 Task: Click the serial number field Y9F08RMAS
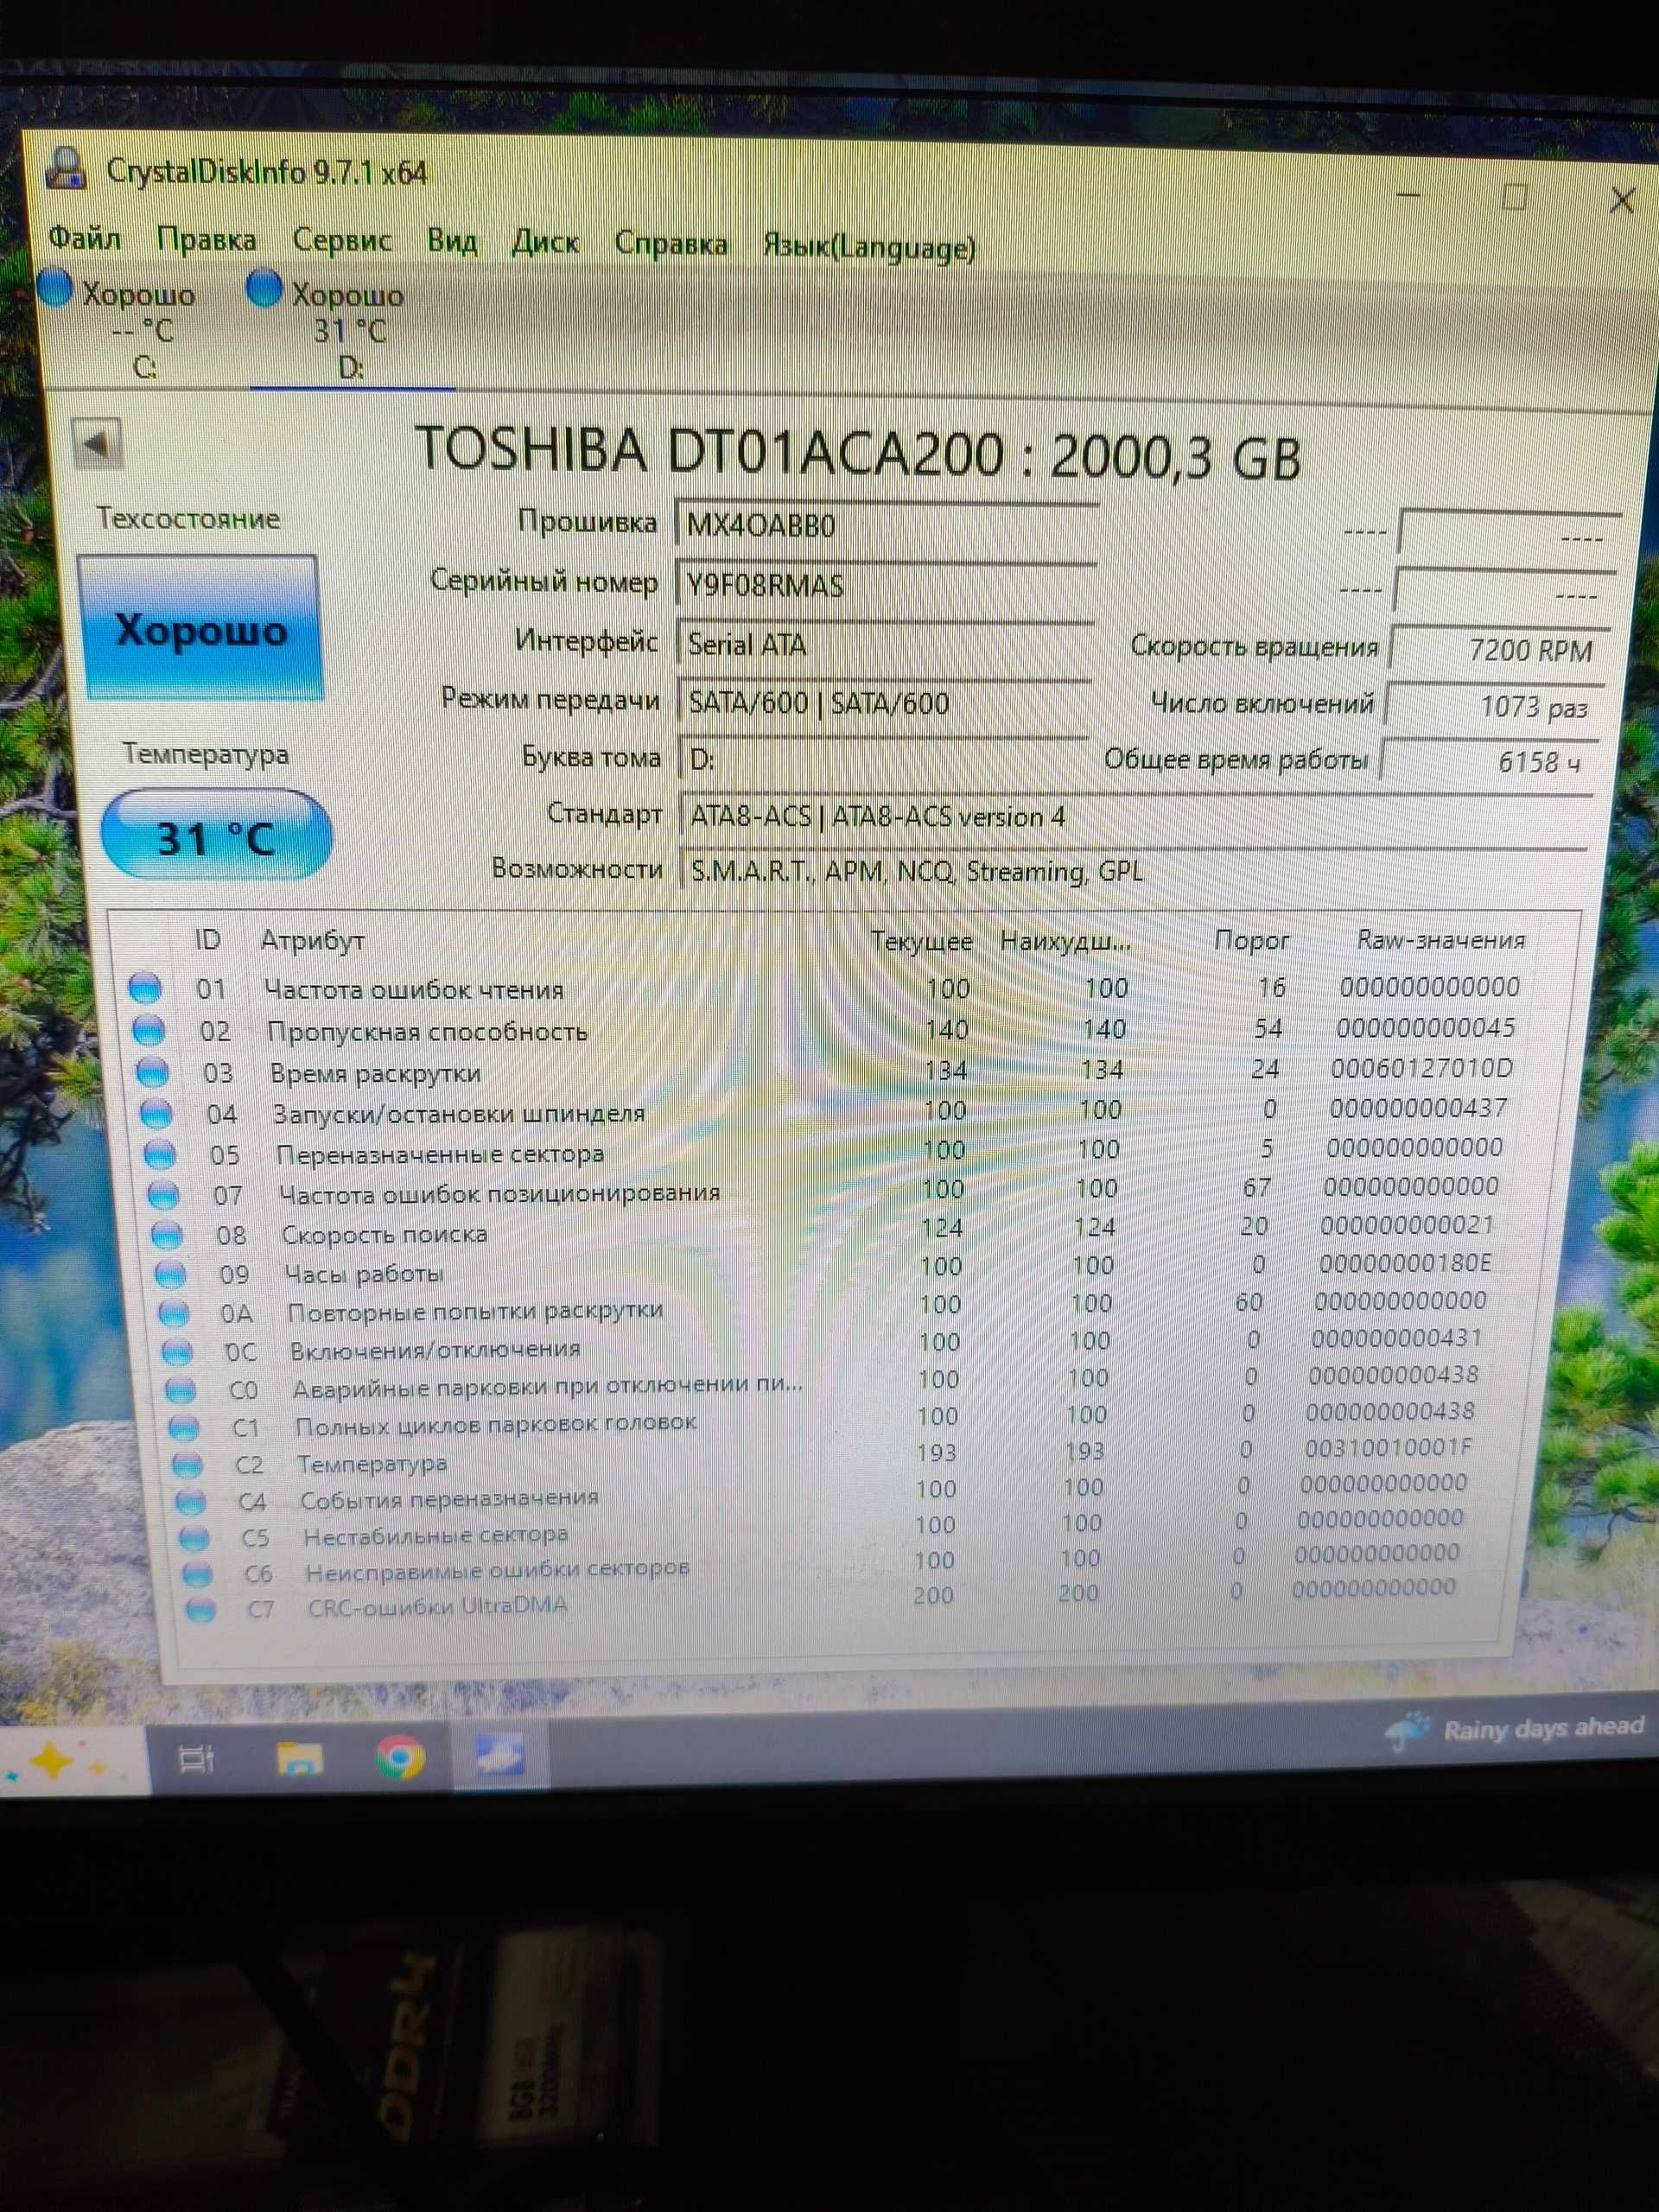(884, 585)
